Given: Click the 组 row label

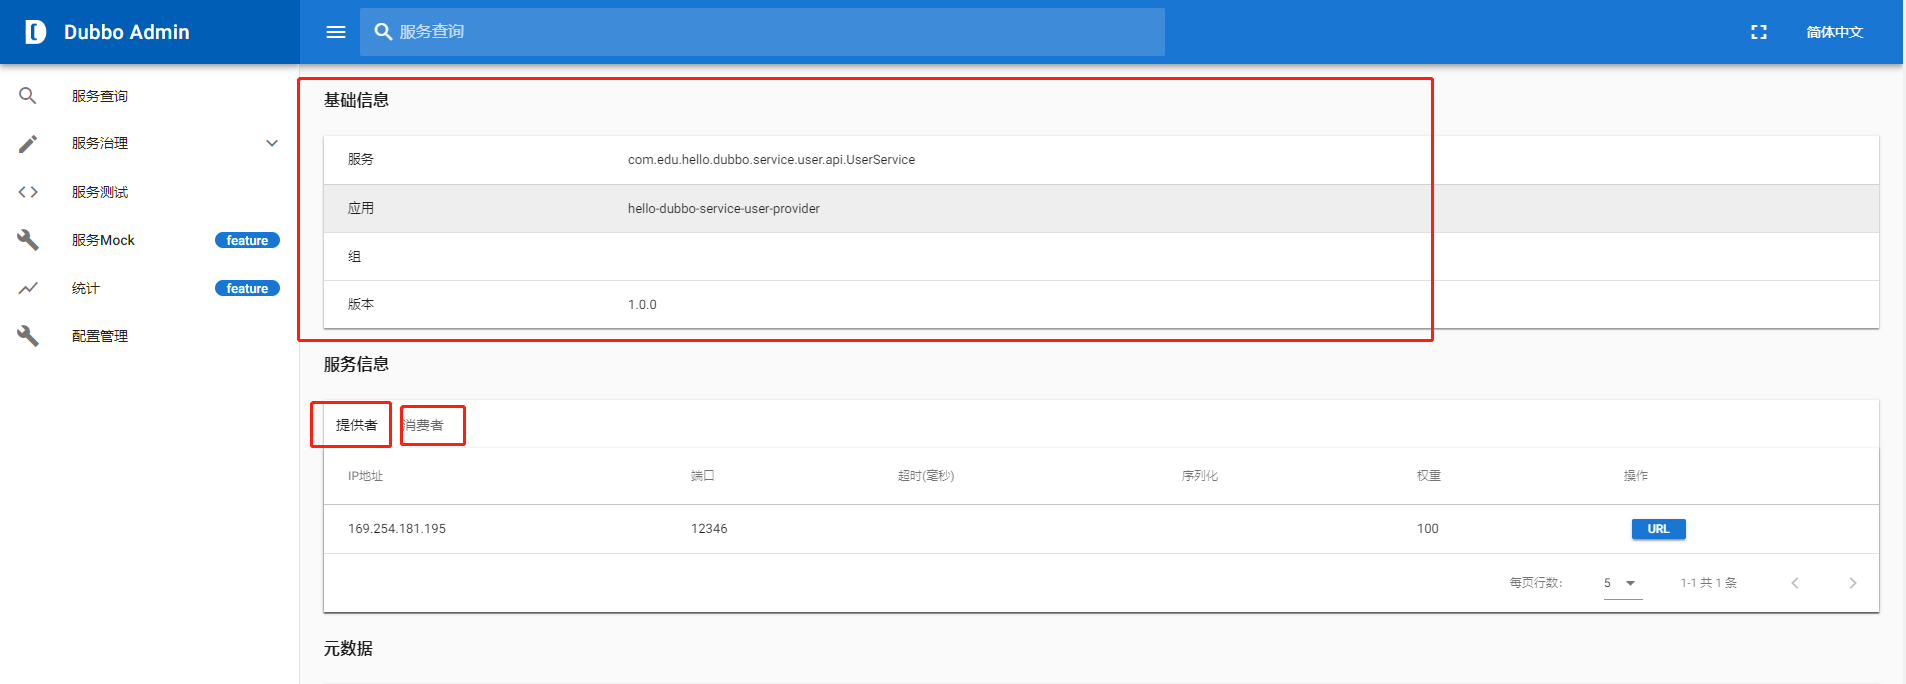Looking at the screenshot, I should [x=355, y=256].
